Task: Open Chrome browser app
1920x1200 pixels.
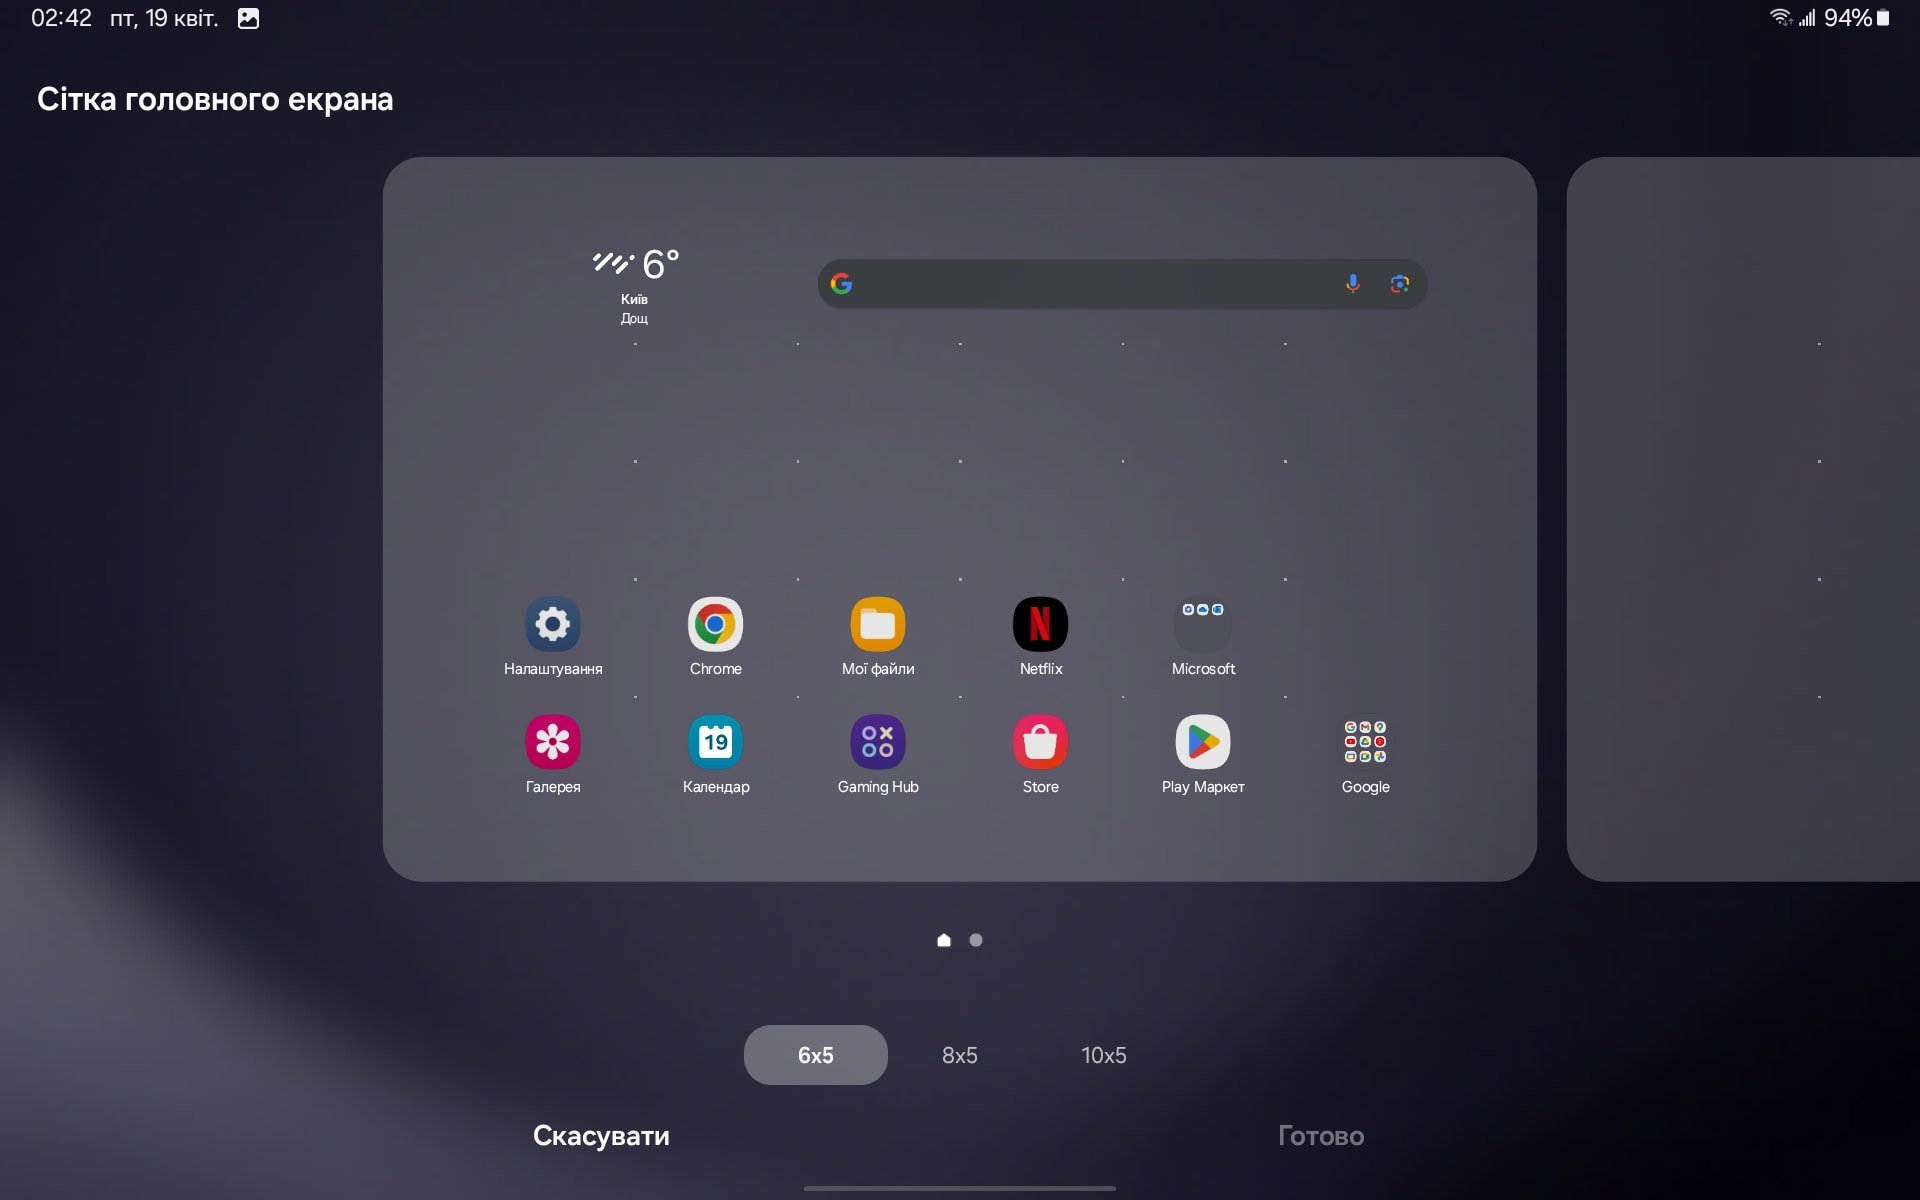Action: click(715, 624)
